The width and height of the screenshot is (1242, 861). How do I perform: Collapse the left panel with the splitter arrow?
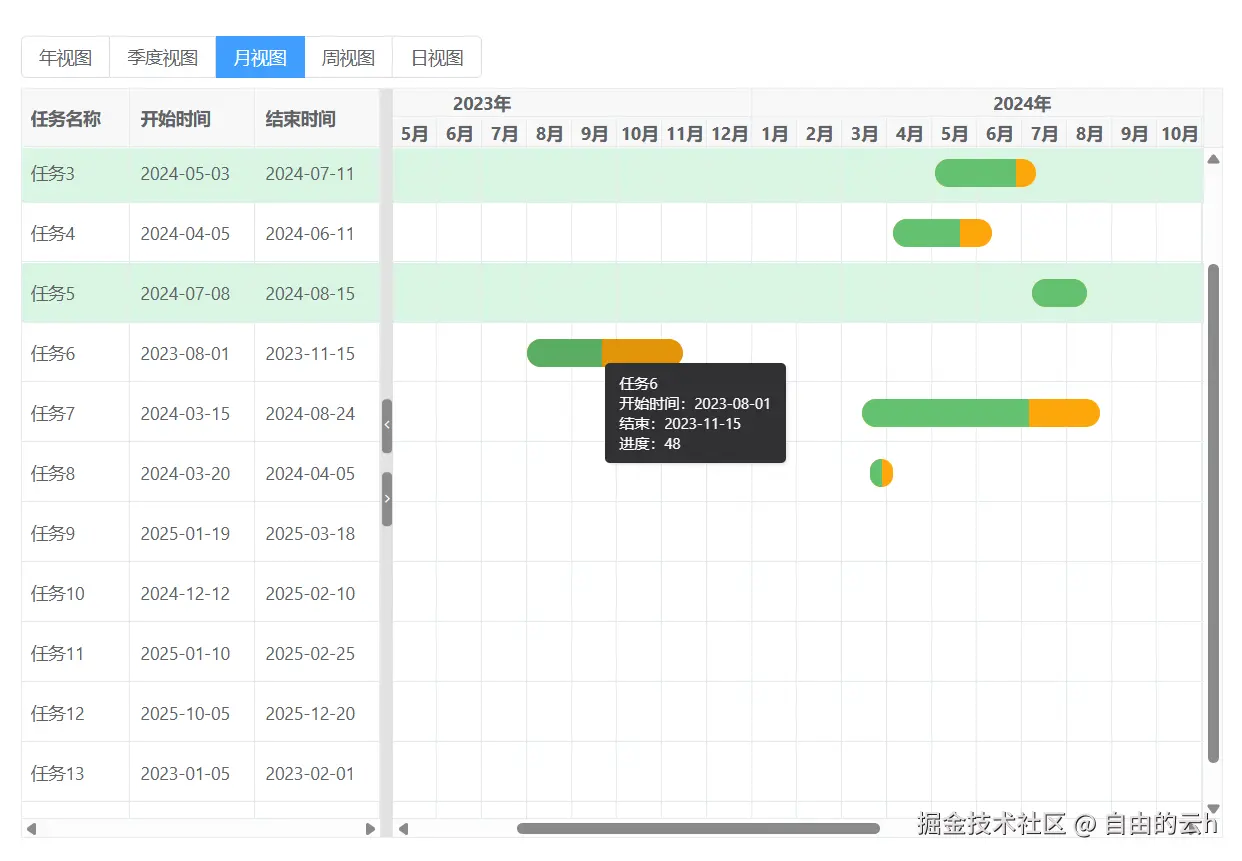coord(387,426)
